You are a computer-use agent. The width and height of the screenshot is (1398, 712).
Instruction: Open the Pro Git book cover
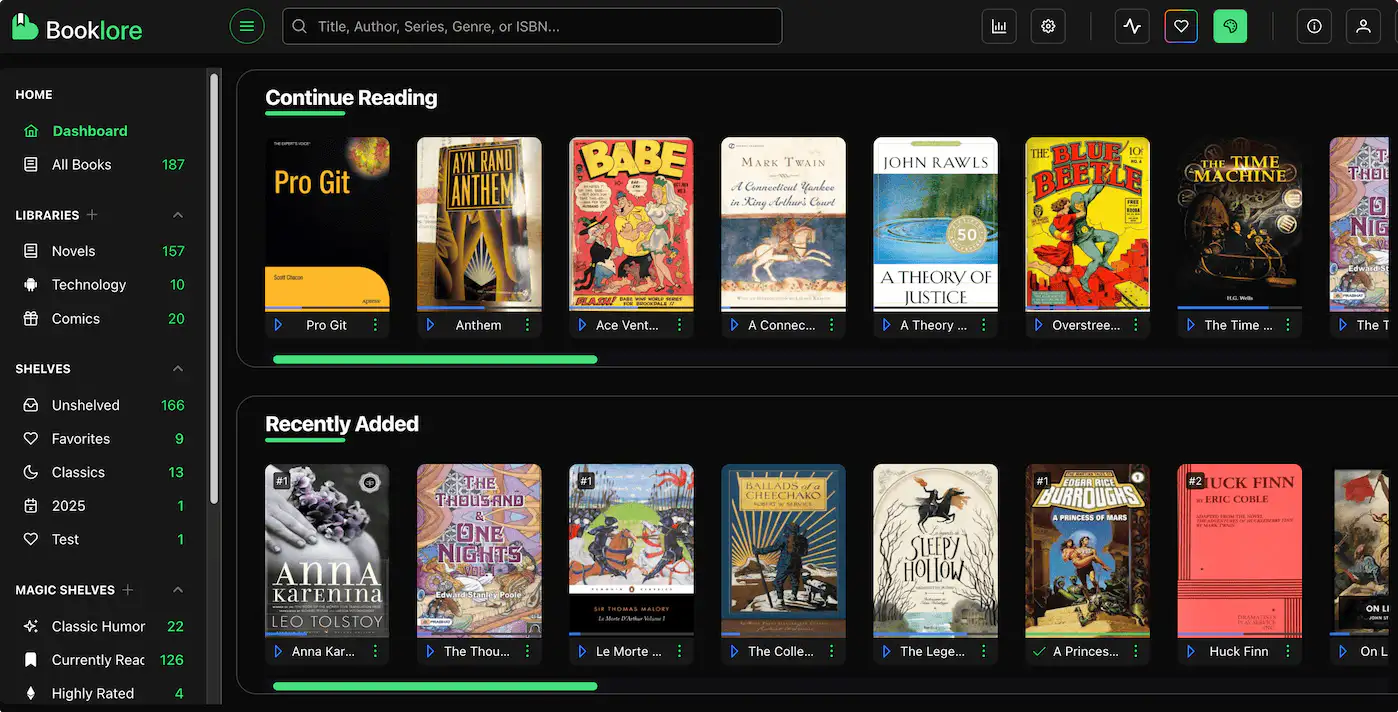tap(327, 223)
